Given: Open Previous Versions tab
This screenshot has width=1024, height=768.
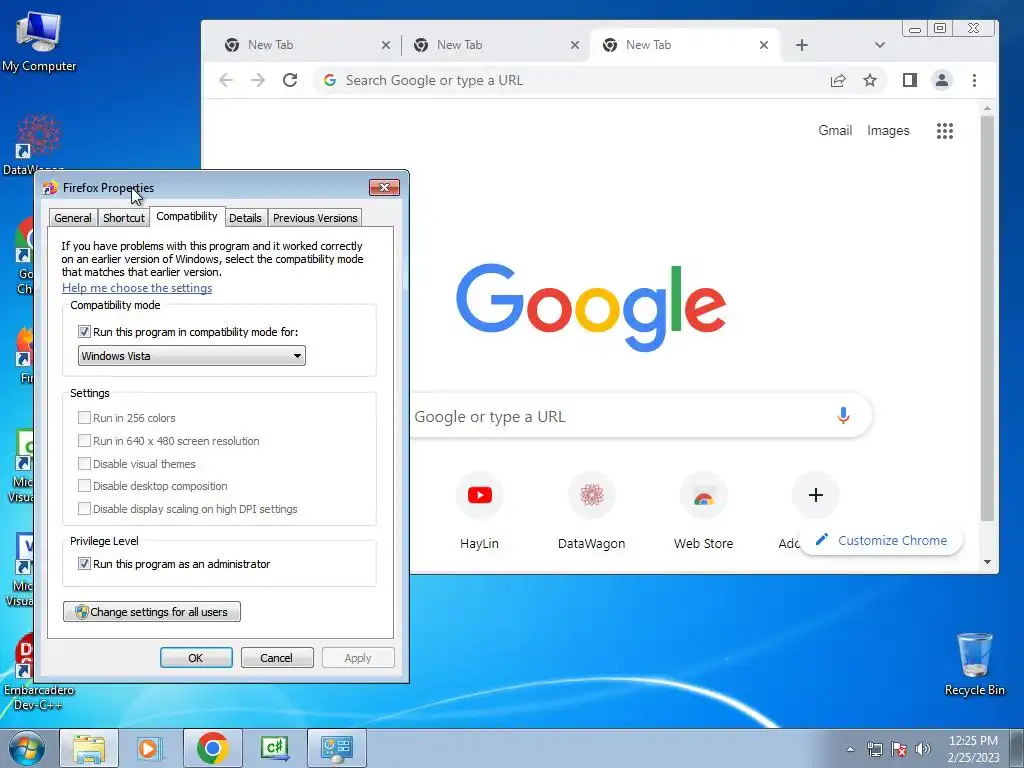Looking at the screenshot, I should (315, 218).
